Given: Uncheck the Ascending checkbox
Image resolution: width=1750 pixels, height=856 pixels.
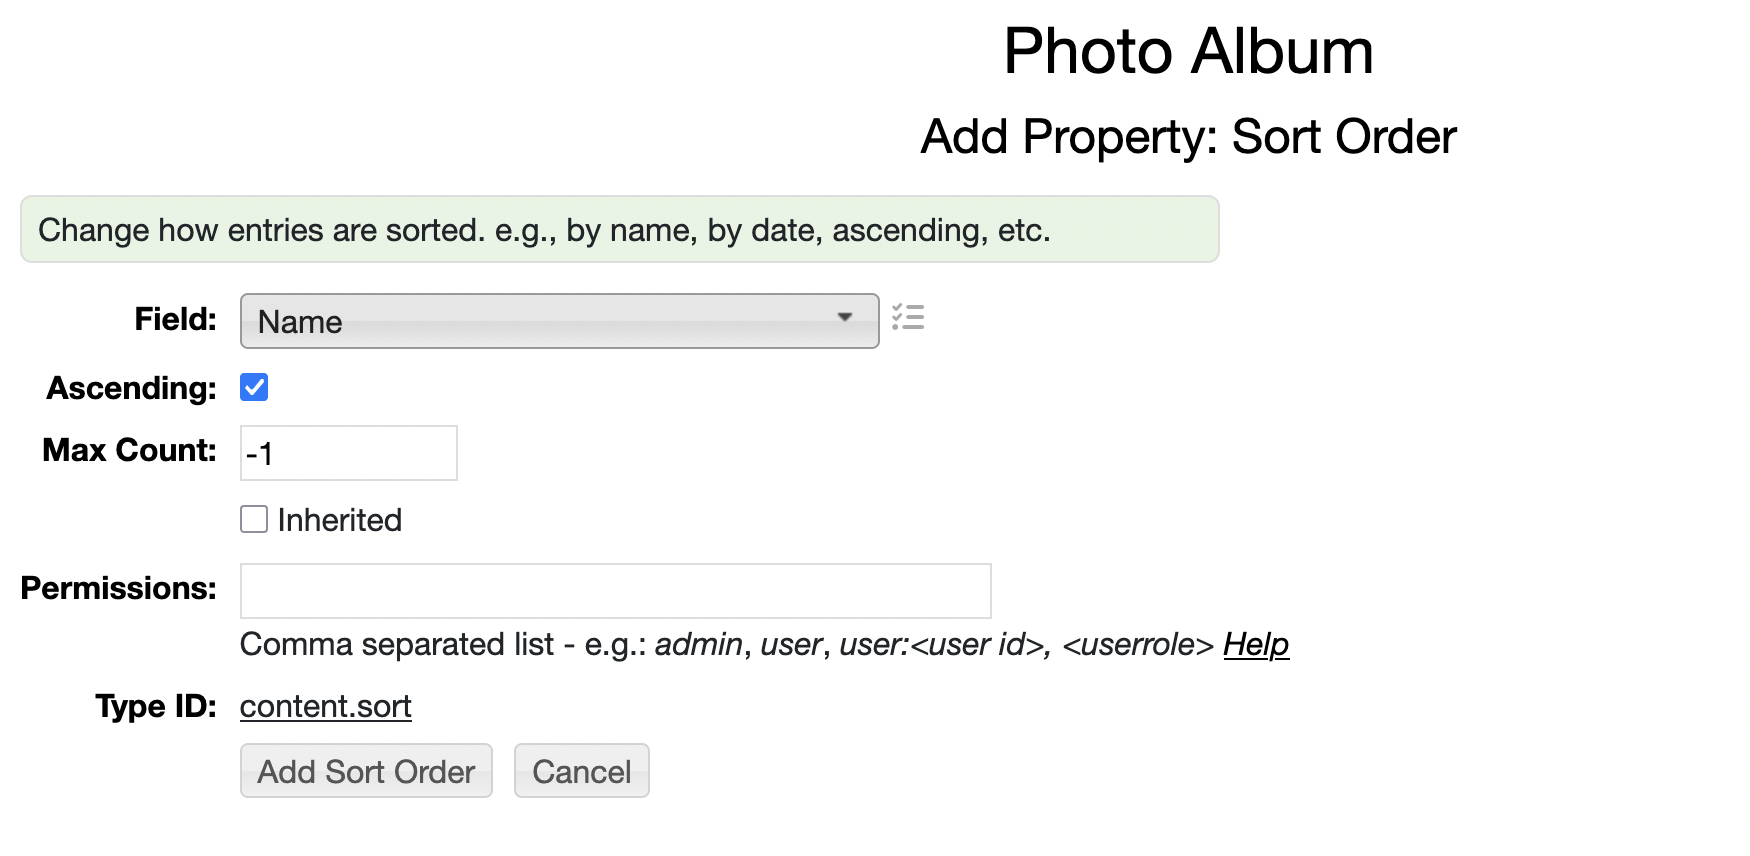Looking at the screenshot, I should 254,387.
